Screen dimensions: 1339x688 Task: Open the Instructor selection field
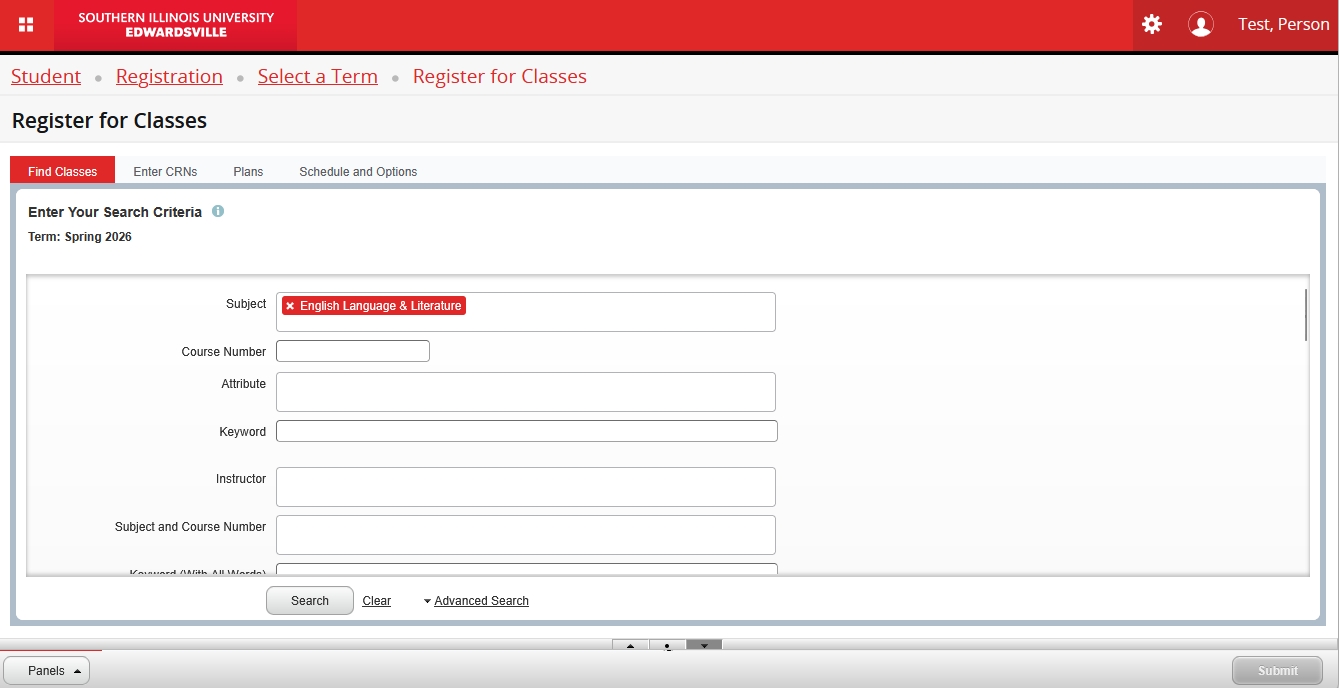[525, 487]
